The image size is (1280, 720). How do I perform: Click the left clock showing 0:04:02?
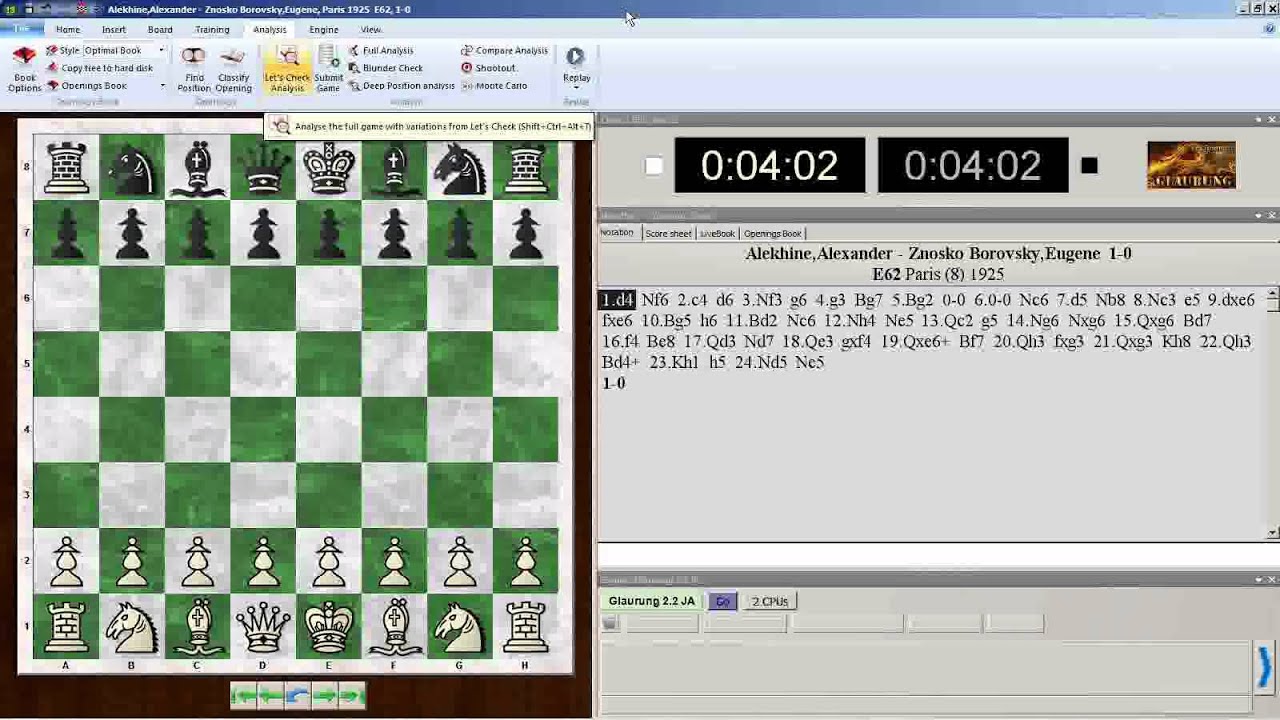pos(769,165)
